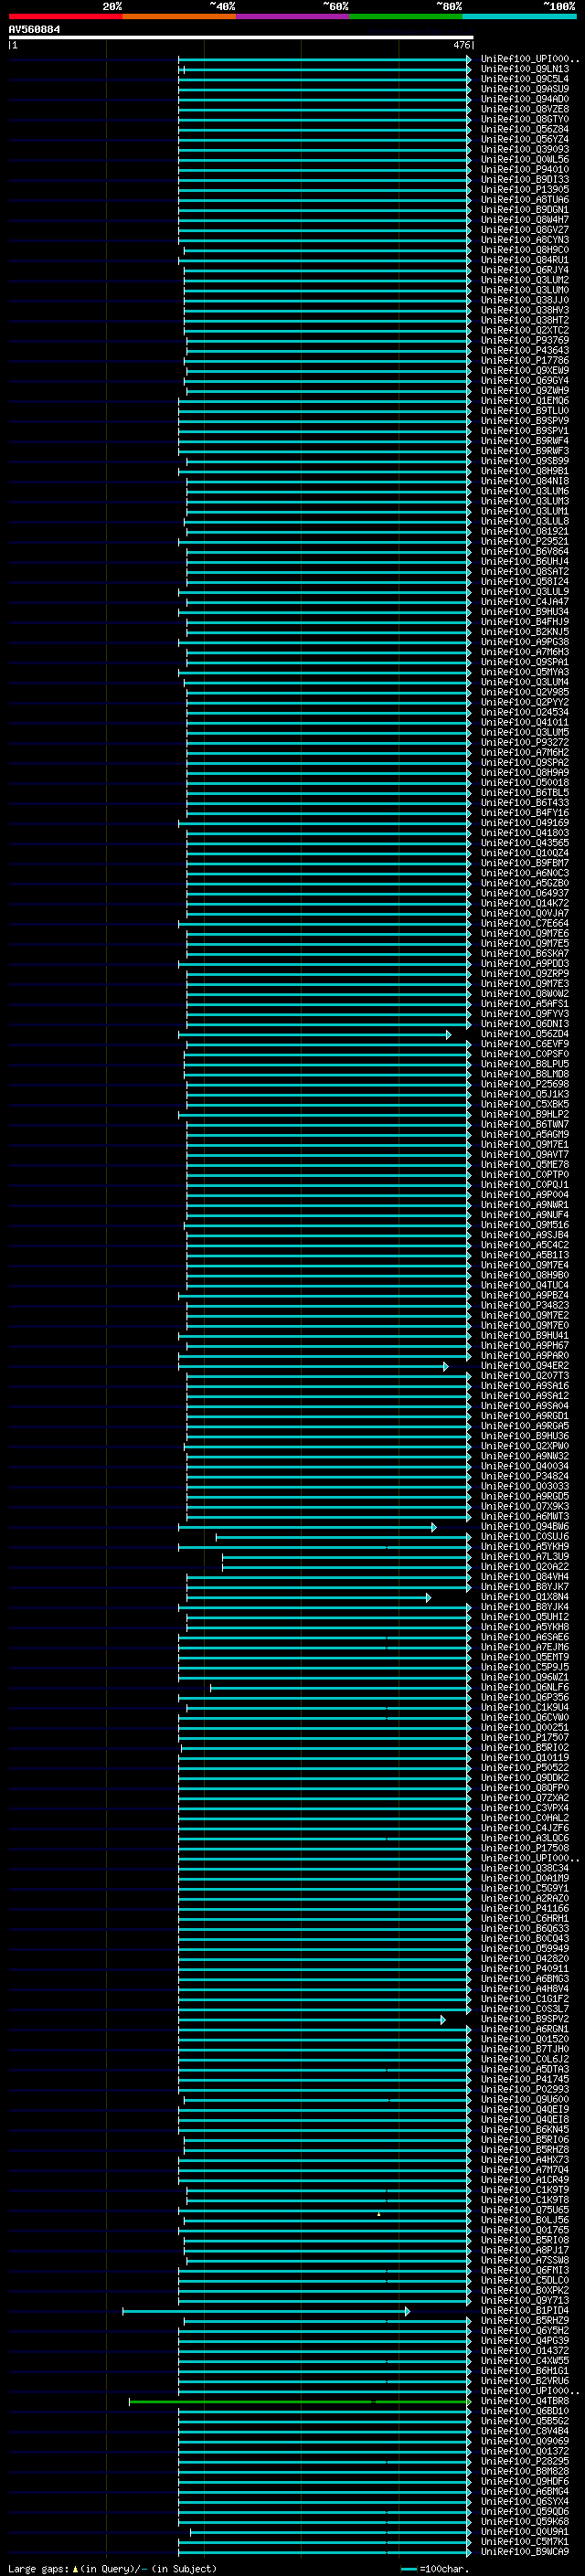Select hit label UniRef100_P50522
Screen dimensions: 585x2576
tap(524, 1768)
